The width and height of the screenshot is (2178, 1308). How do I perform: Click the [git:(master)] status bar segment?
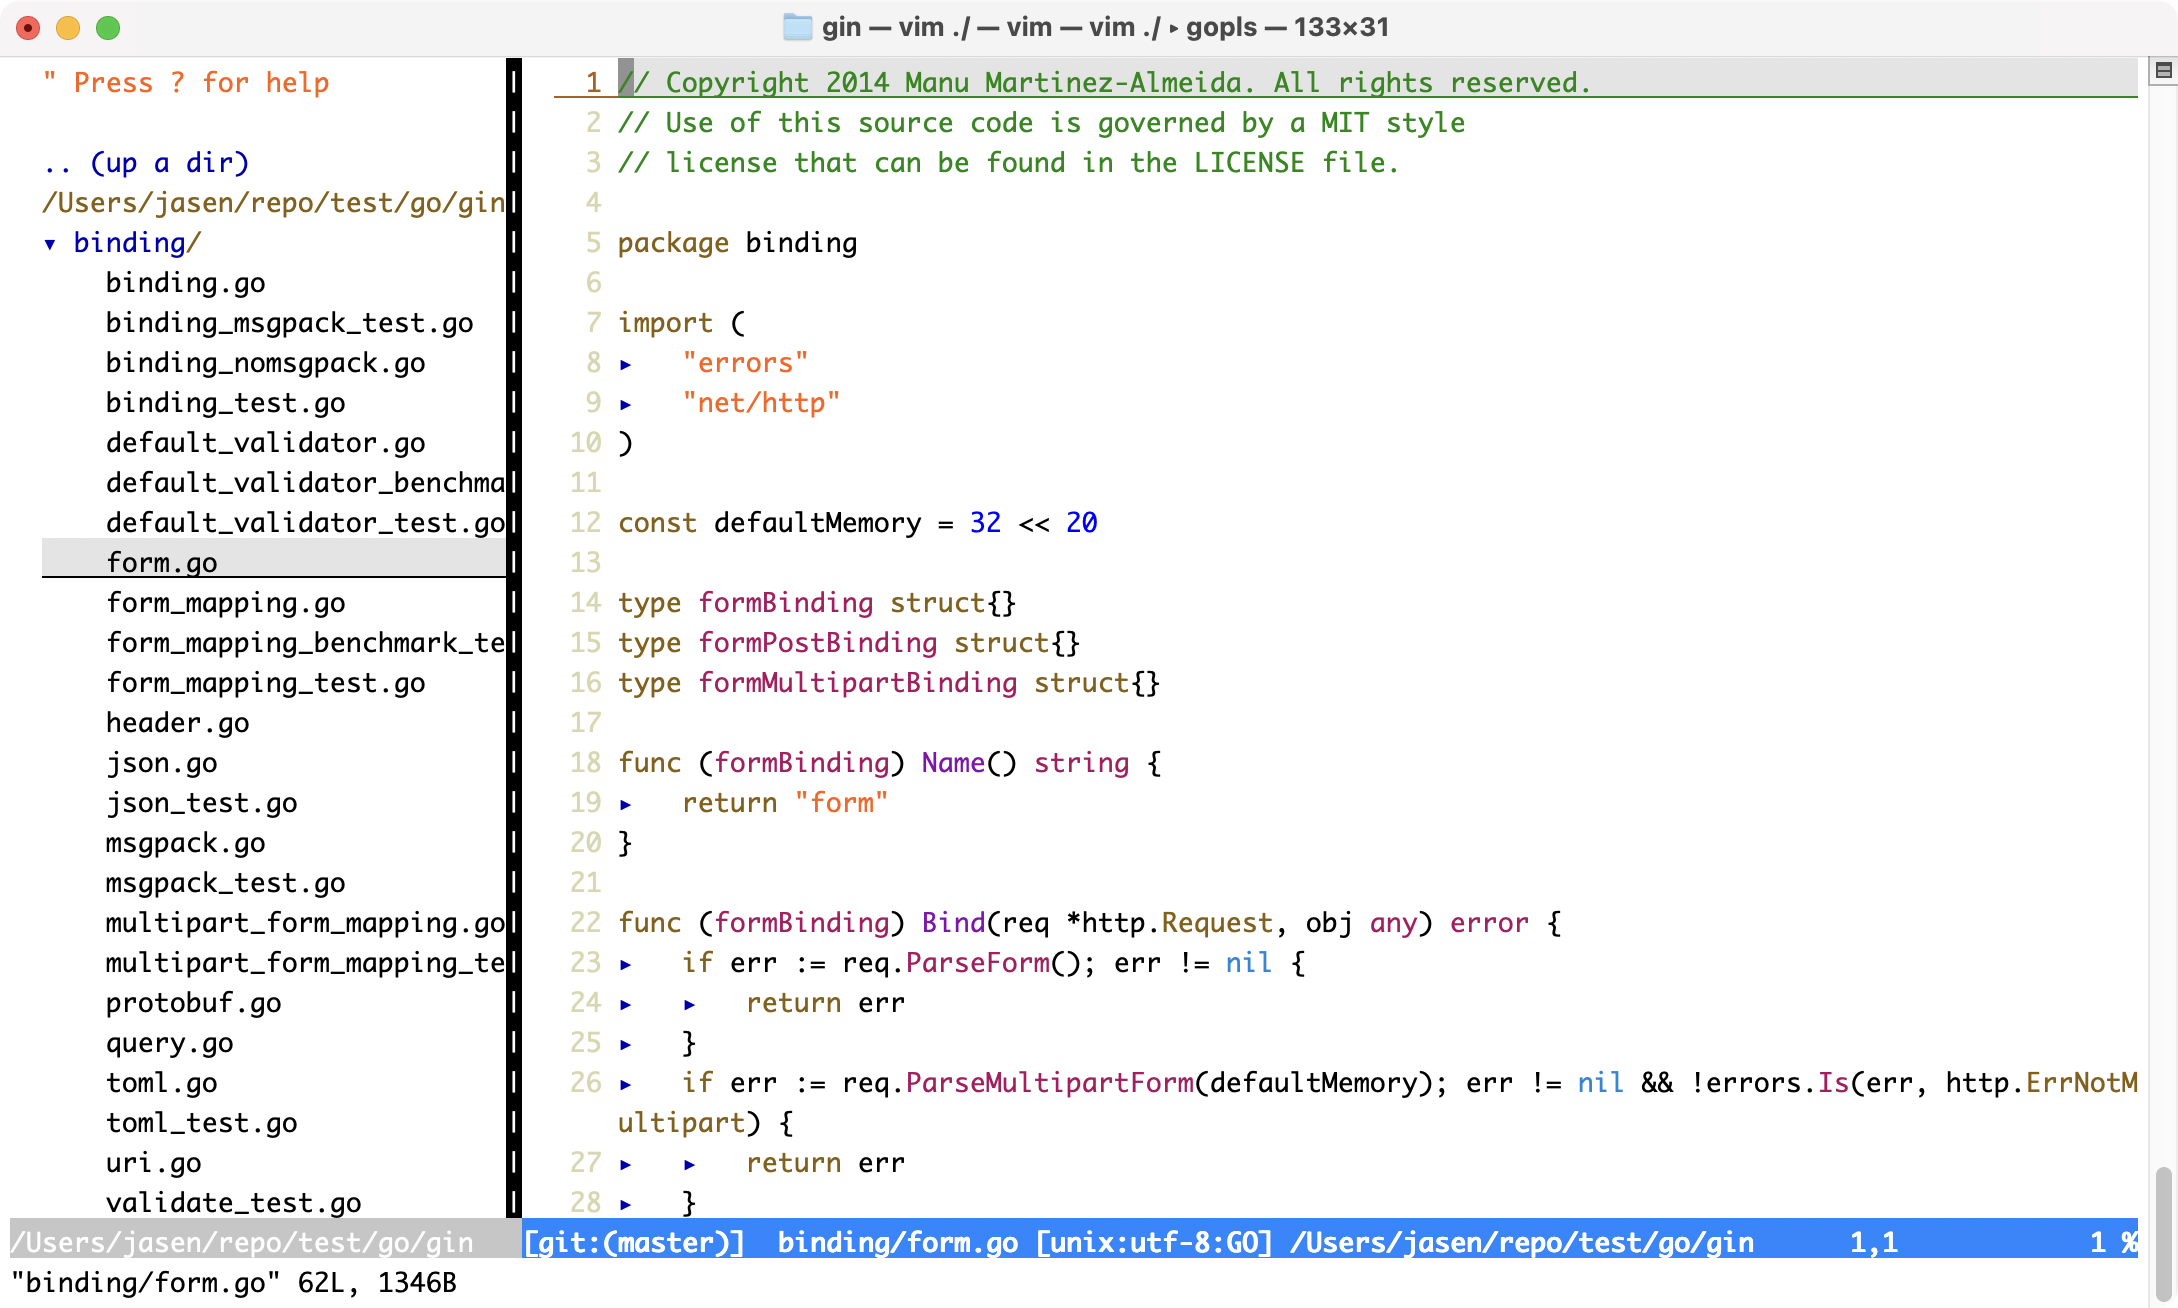pos(634,1243)
